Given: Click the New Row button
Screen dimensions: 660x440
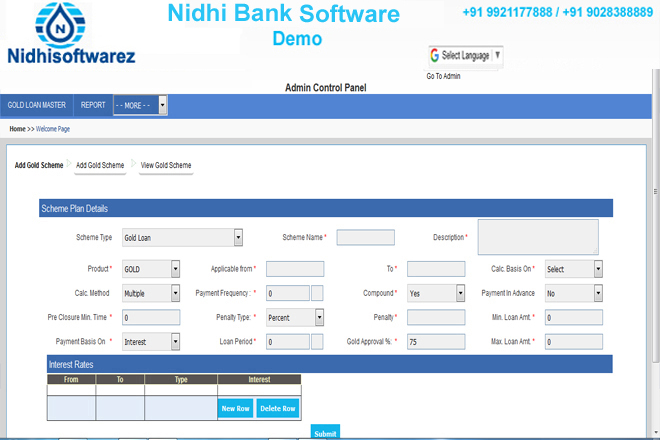Looking at the screenshot, I should coord(235,408).
